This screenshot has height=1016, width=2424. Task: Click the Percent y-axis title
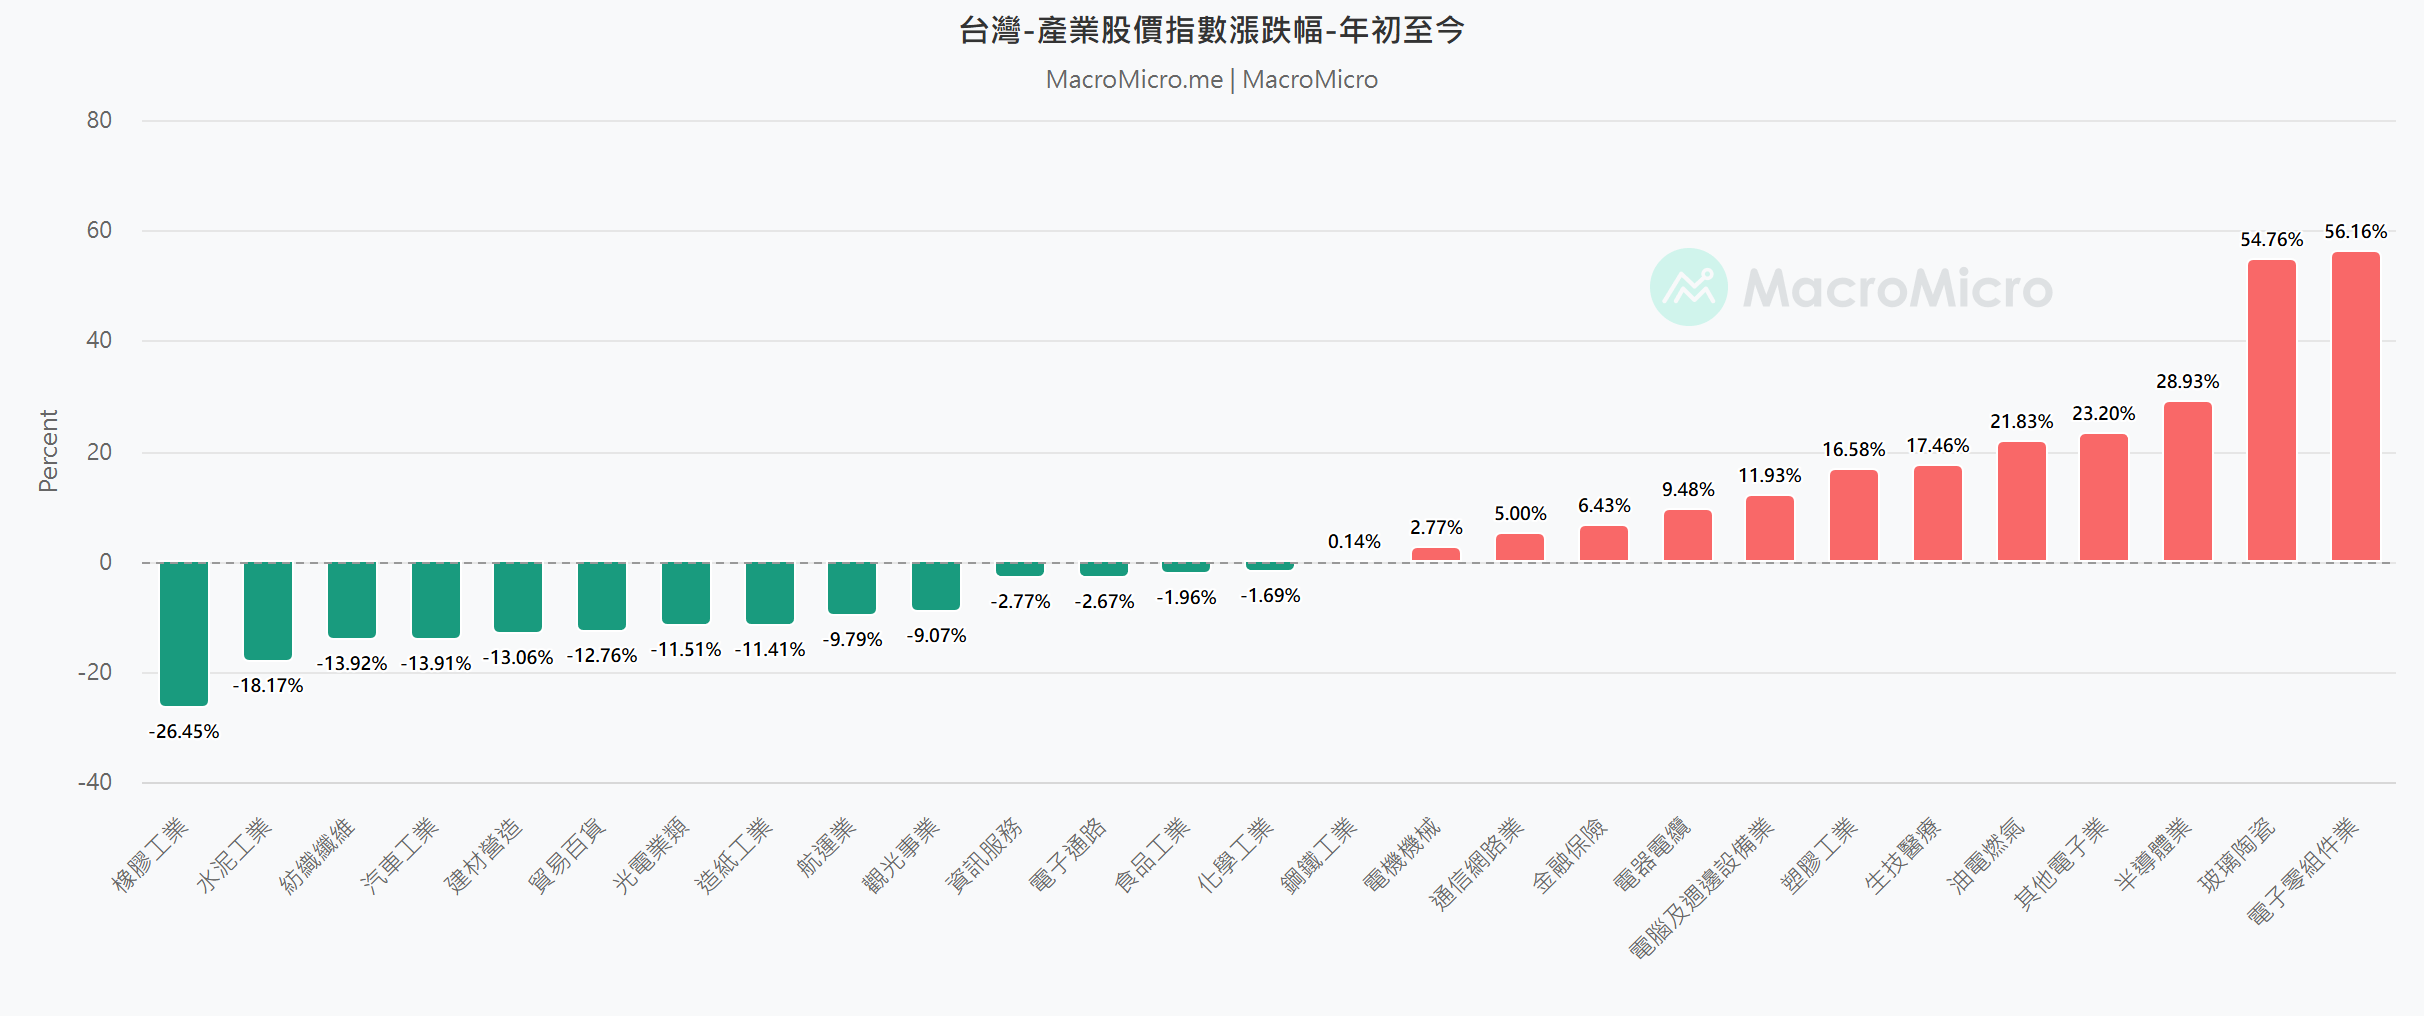pyautogui.click(x=48, y=451)
